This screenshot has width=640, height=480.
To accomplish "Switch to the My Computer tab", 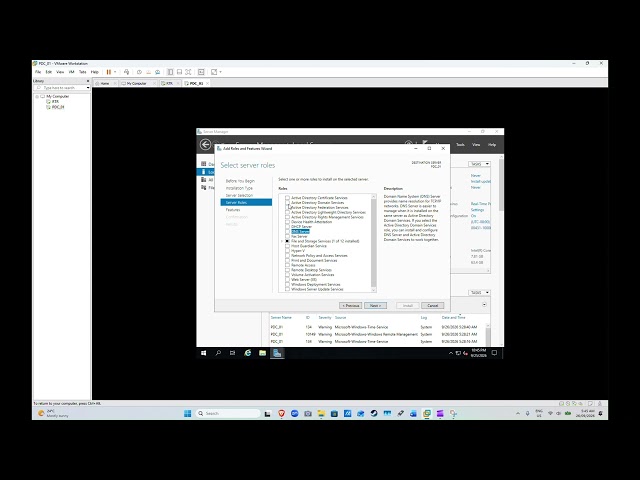I will coord(136,83).
